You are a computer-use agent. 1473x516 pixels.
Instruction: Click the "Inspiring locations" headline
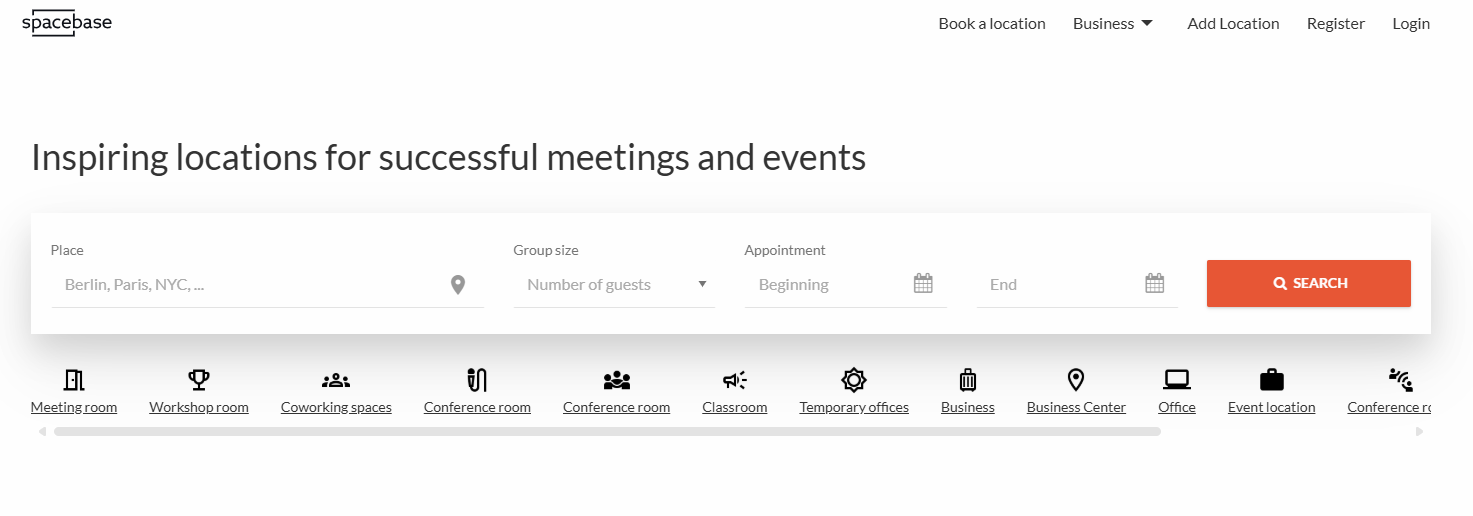pyautogui.click(x=448, y=158)
